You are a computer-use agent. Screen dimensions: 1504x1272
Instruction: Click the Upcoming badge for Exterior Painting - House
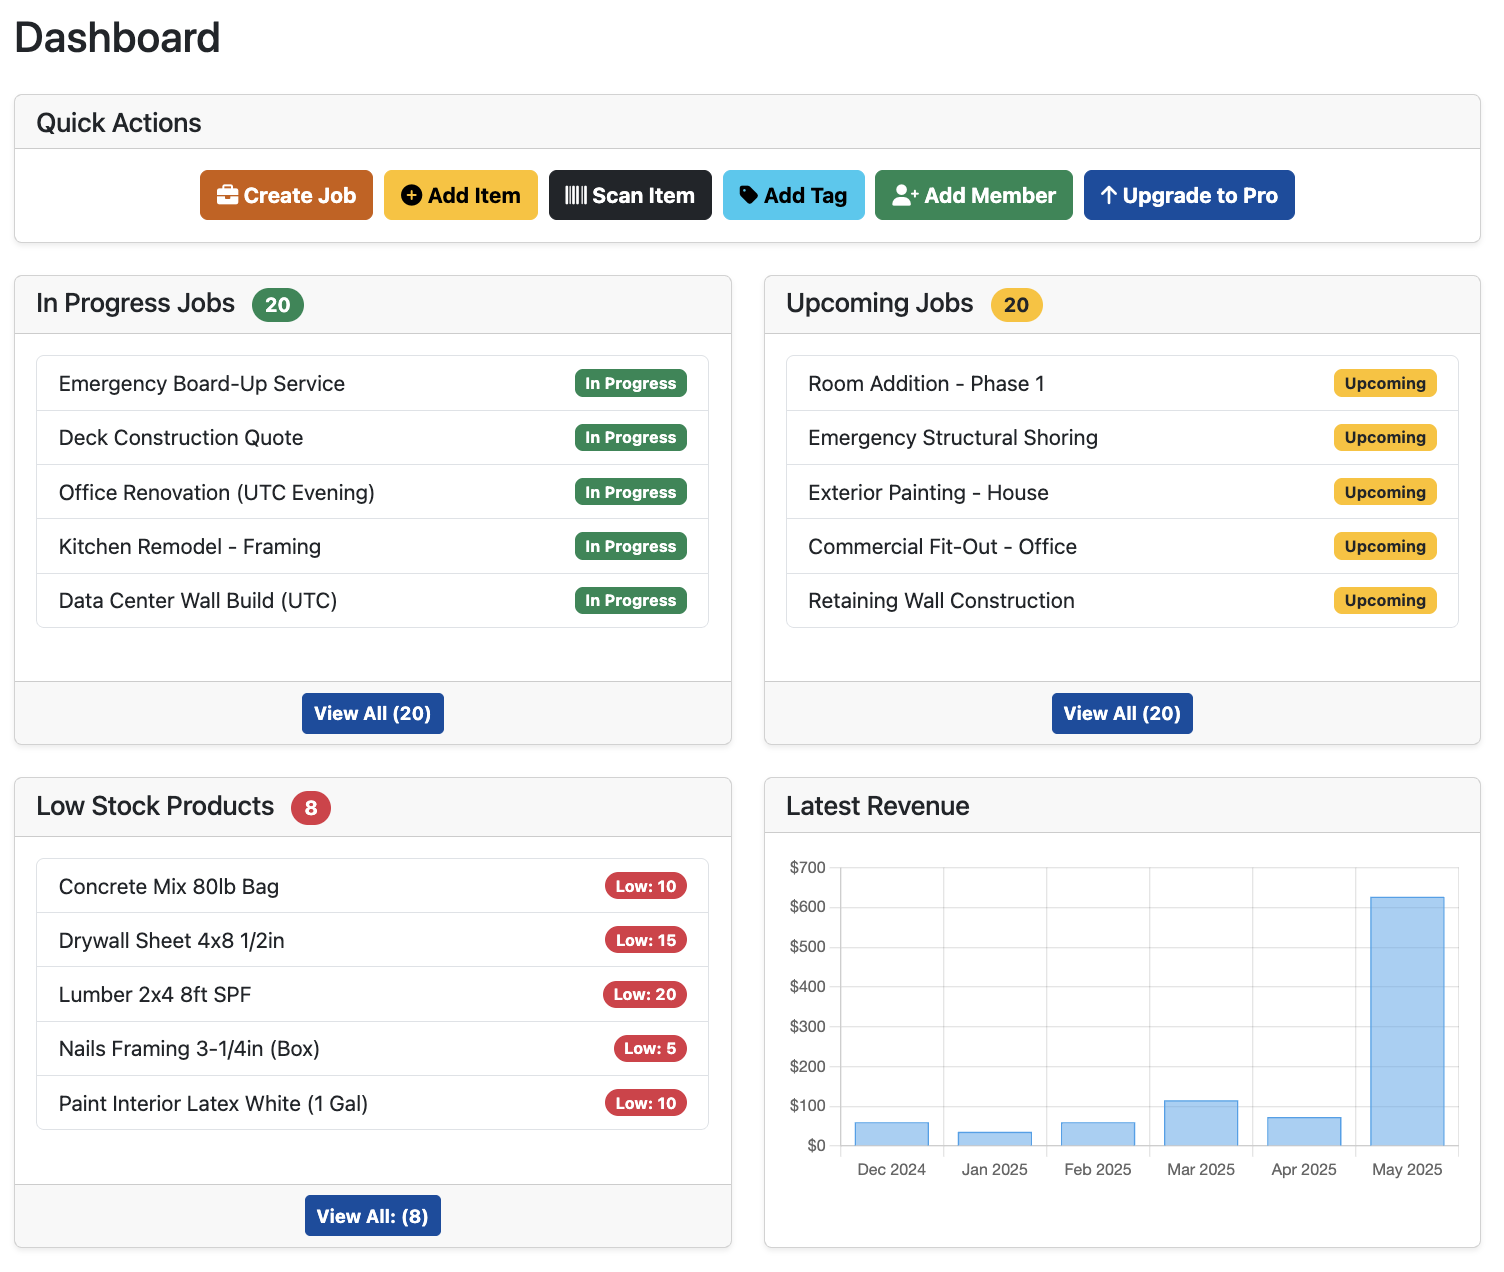[x=1385, y=492]
